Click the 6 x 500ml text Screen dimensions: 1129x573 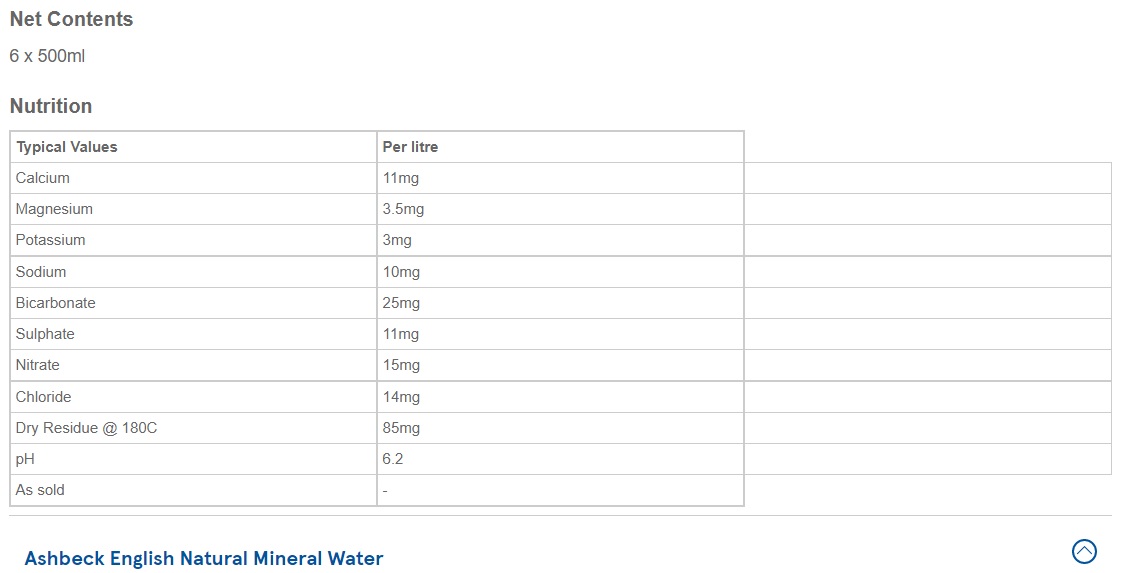48,56
